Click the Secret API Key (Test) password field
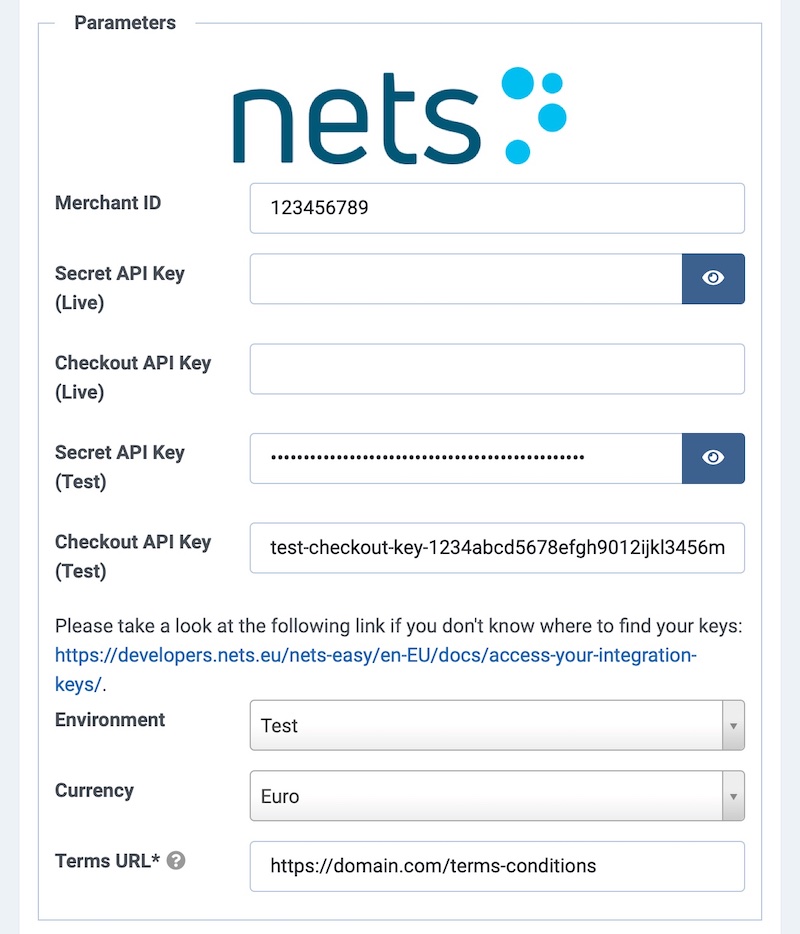800x934 pixels. coord(466,458)
